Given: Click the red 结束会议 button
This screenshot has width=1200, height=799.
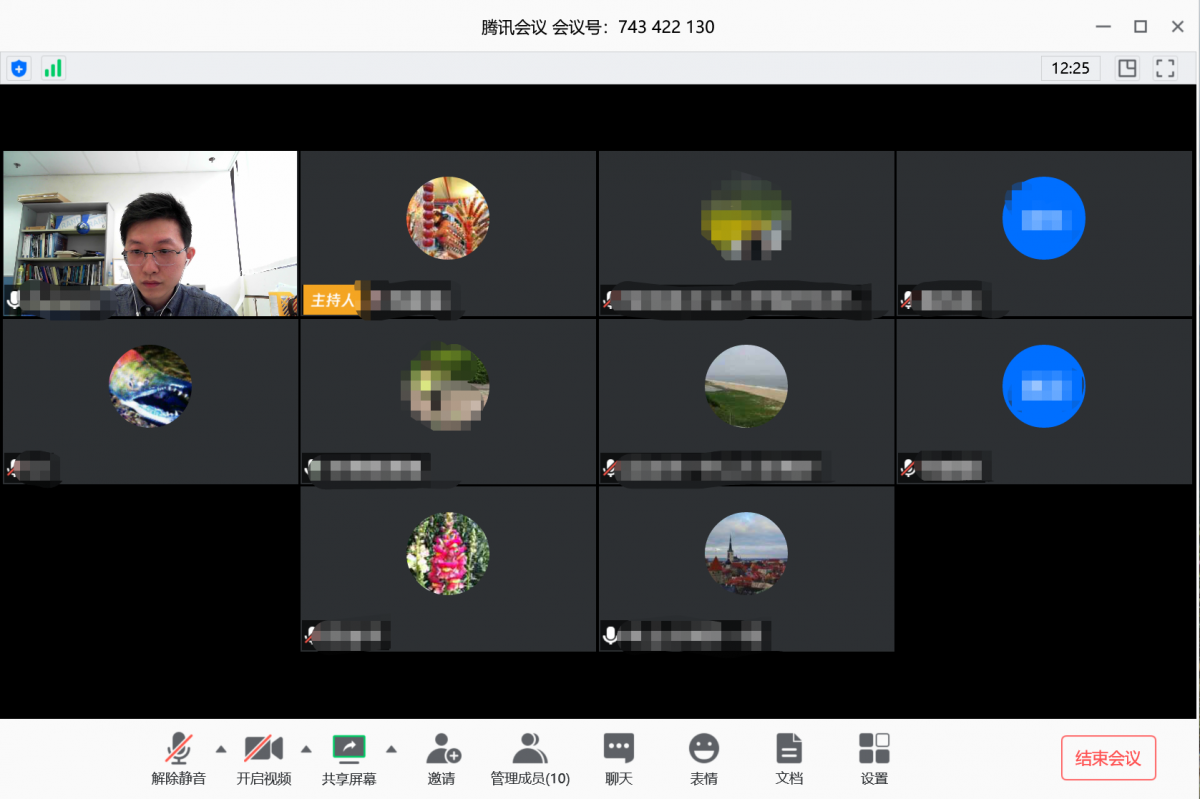Looking at the screenshot, I should (1108, 758).
